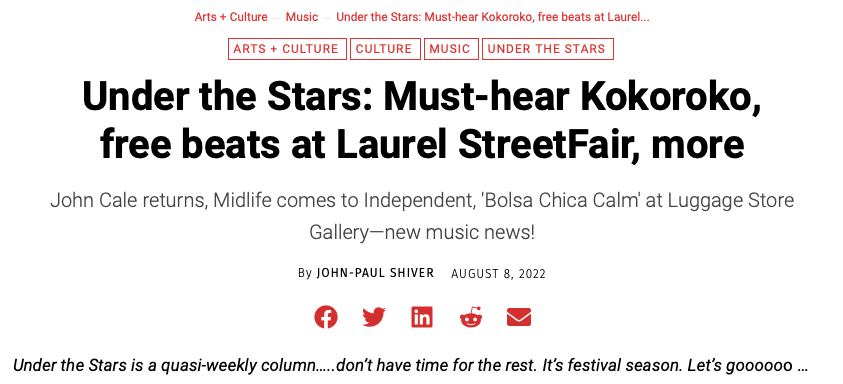Share the article on Twitter
Image resolution: width=843 pixels, height=384 pixels.
click(374, 317)
